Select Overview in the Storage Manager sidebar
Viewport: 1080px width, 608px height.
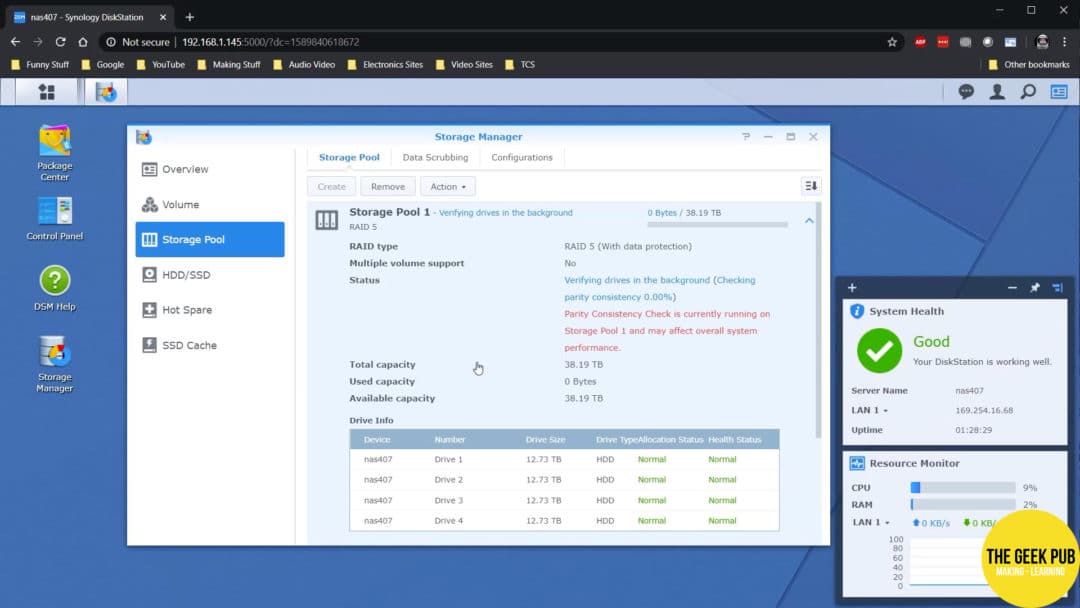pos(183,169)
